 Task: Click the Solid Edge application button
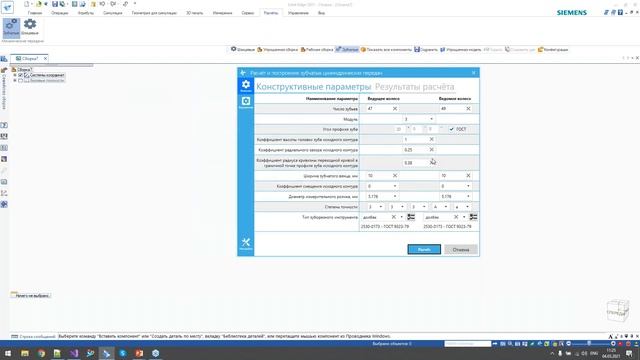(7, 7)
